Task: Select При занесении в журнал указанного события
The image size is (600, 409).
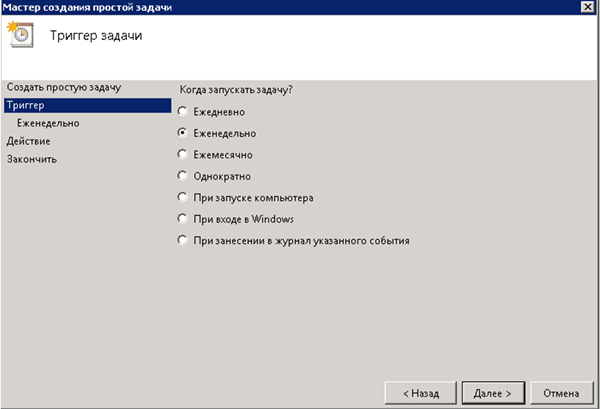Action: (182, 240)
